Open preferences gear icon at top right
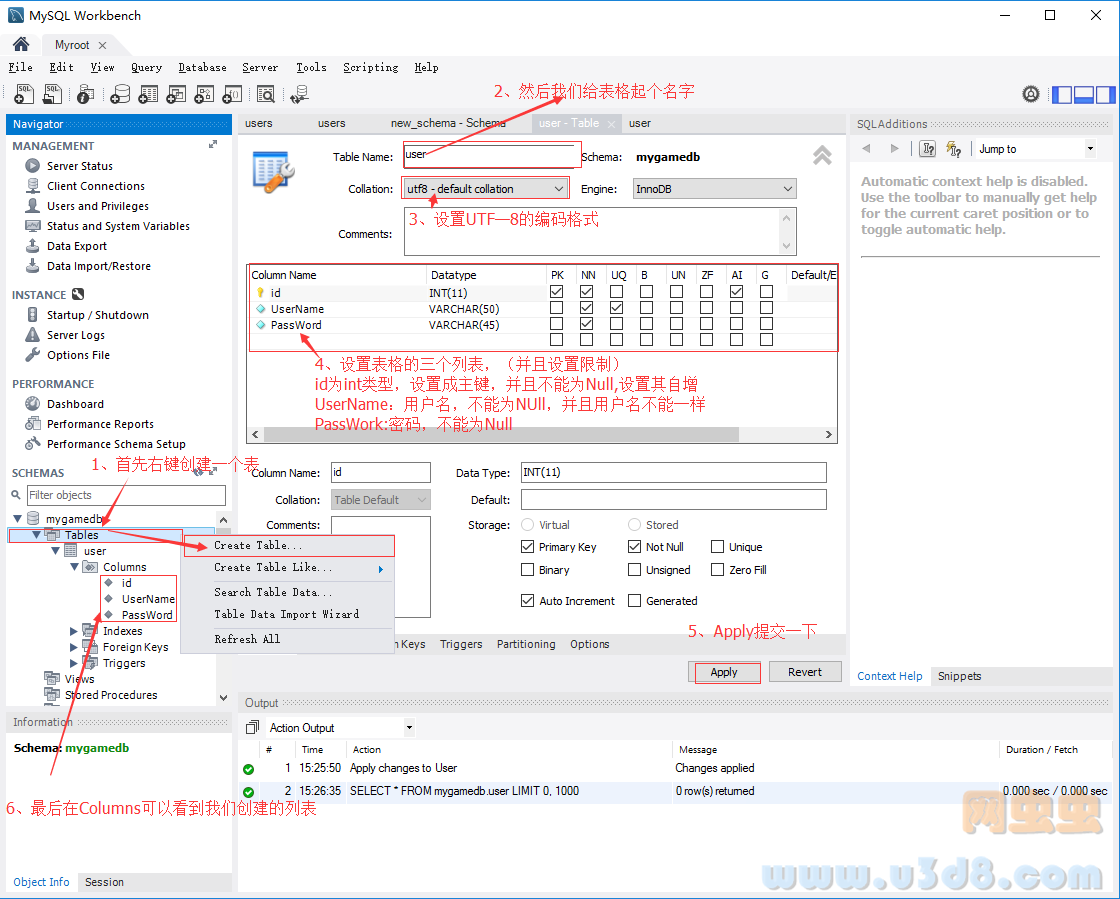Screen dimensions: 1120x899 click(x=1031, y=94)
